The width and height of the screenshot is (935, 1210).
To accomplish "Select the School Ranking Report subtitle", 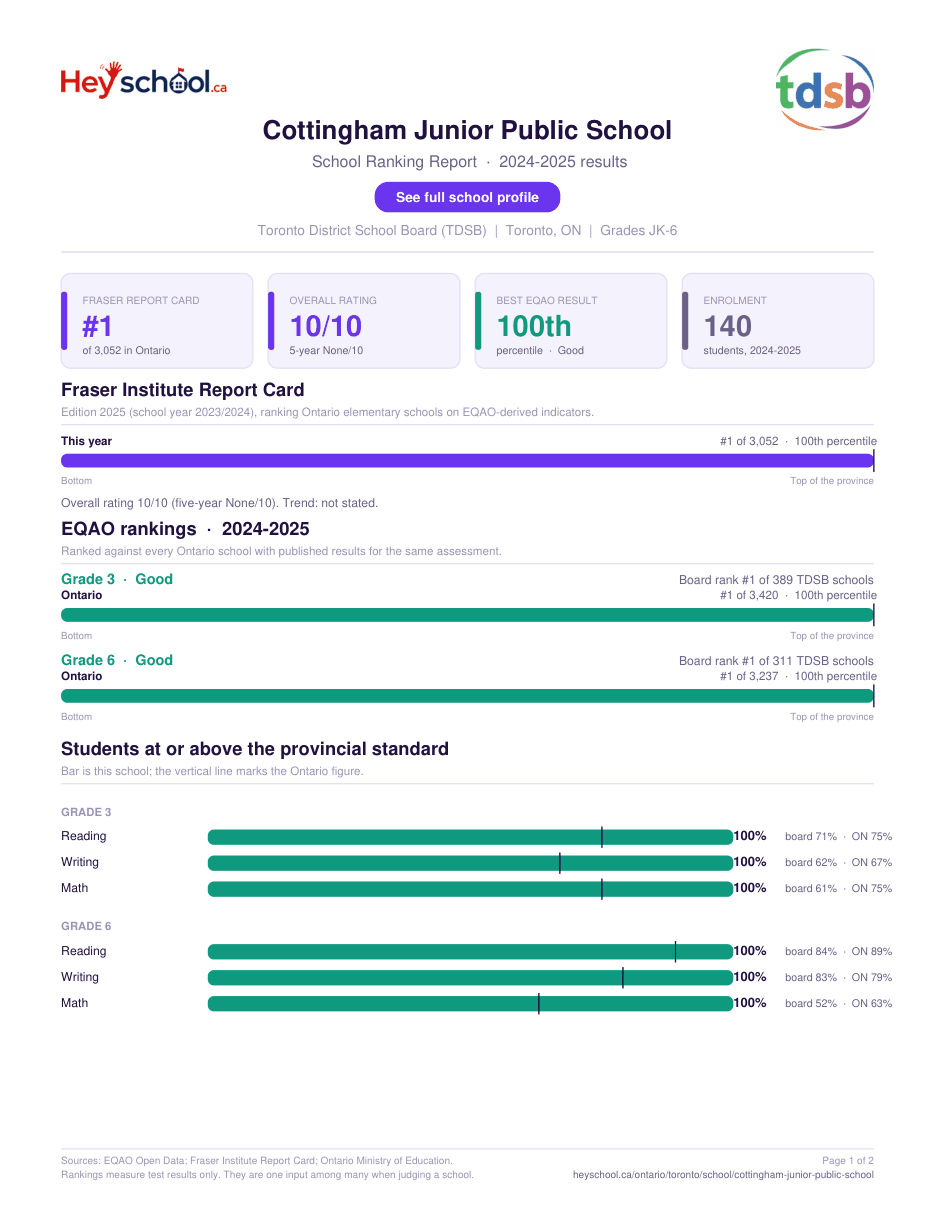I will pos(469,162).
